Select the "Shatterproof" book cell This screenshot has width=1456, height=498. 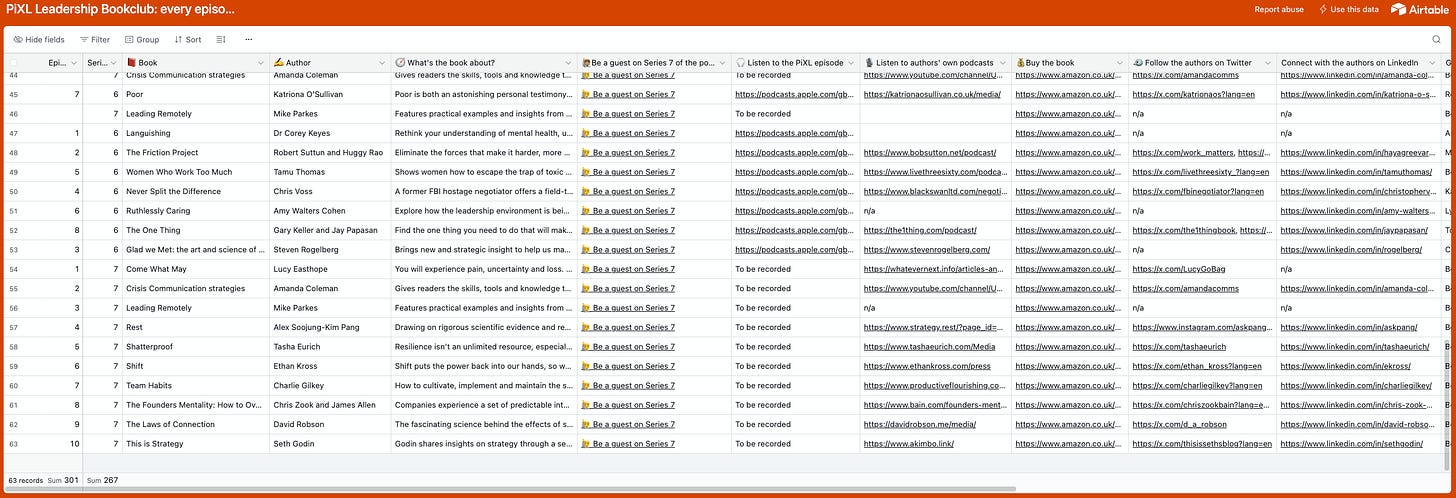pyautogui.click(x=196, y=347)
